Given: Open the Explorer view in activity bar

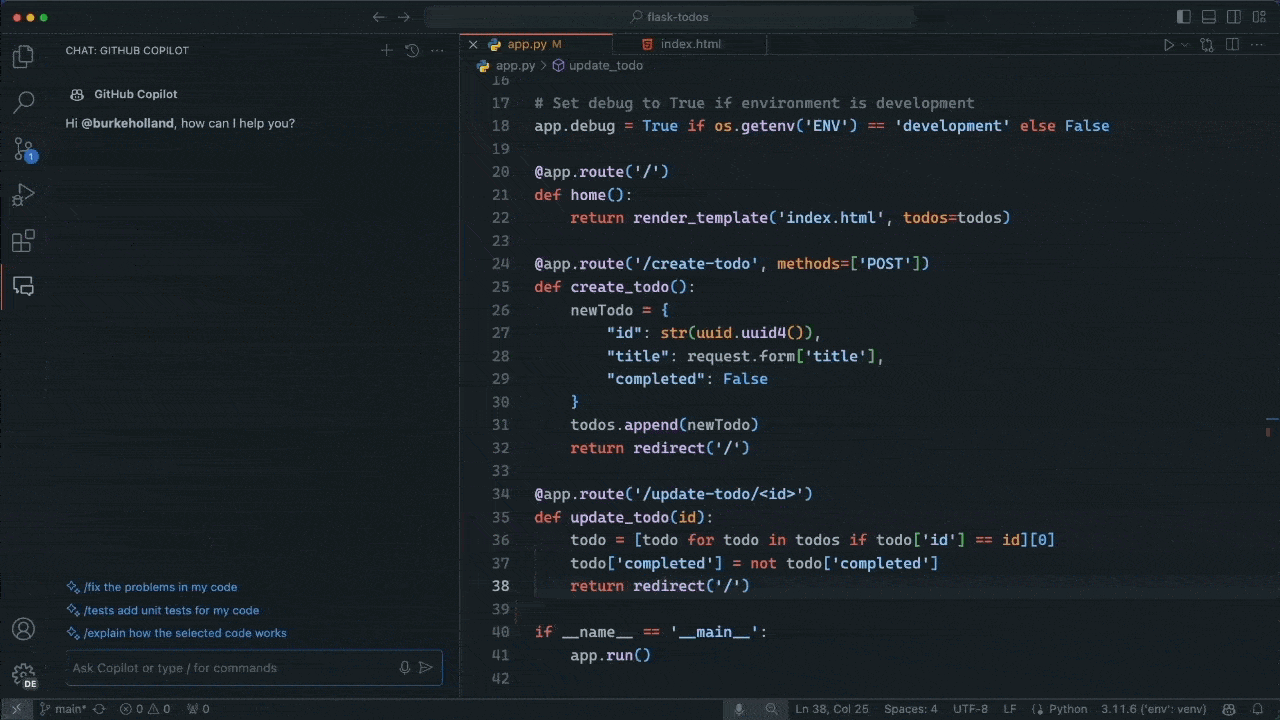Looking at the screenshot, I should pos(23,57).
